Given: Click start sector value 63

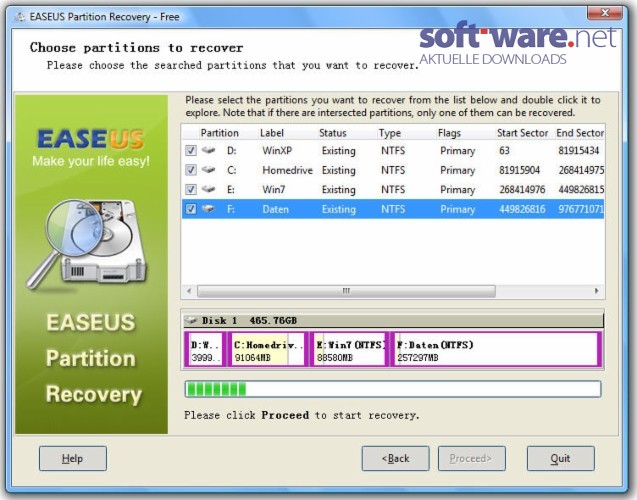Looking at the screenshot, I should click(504, 151).
